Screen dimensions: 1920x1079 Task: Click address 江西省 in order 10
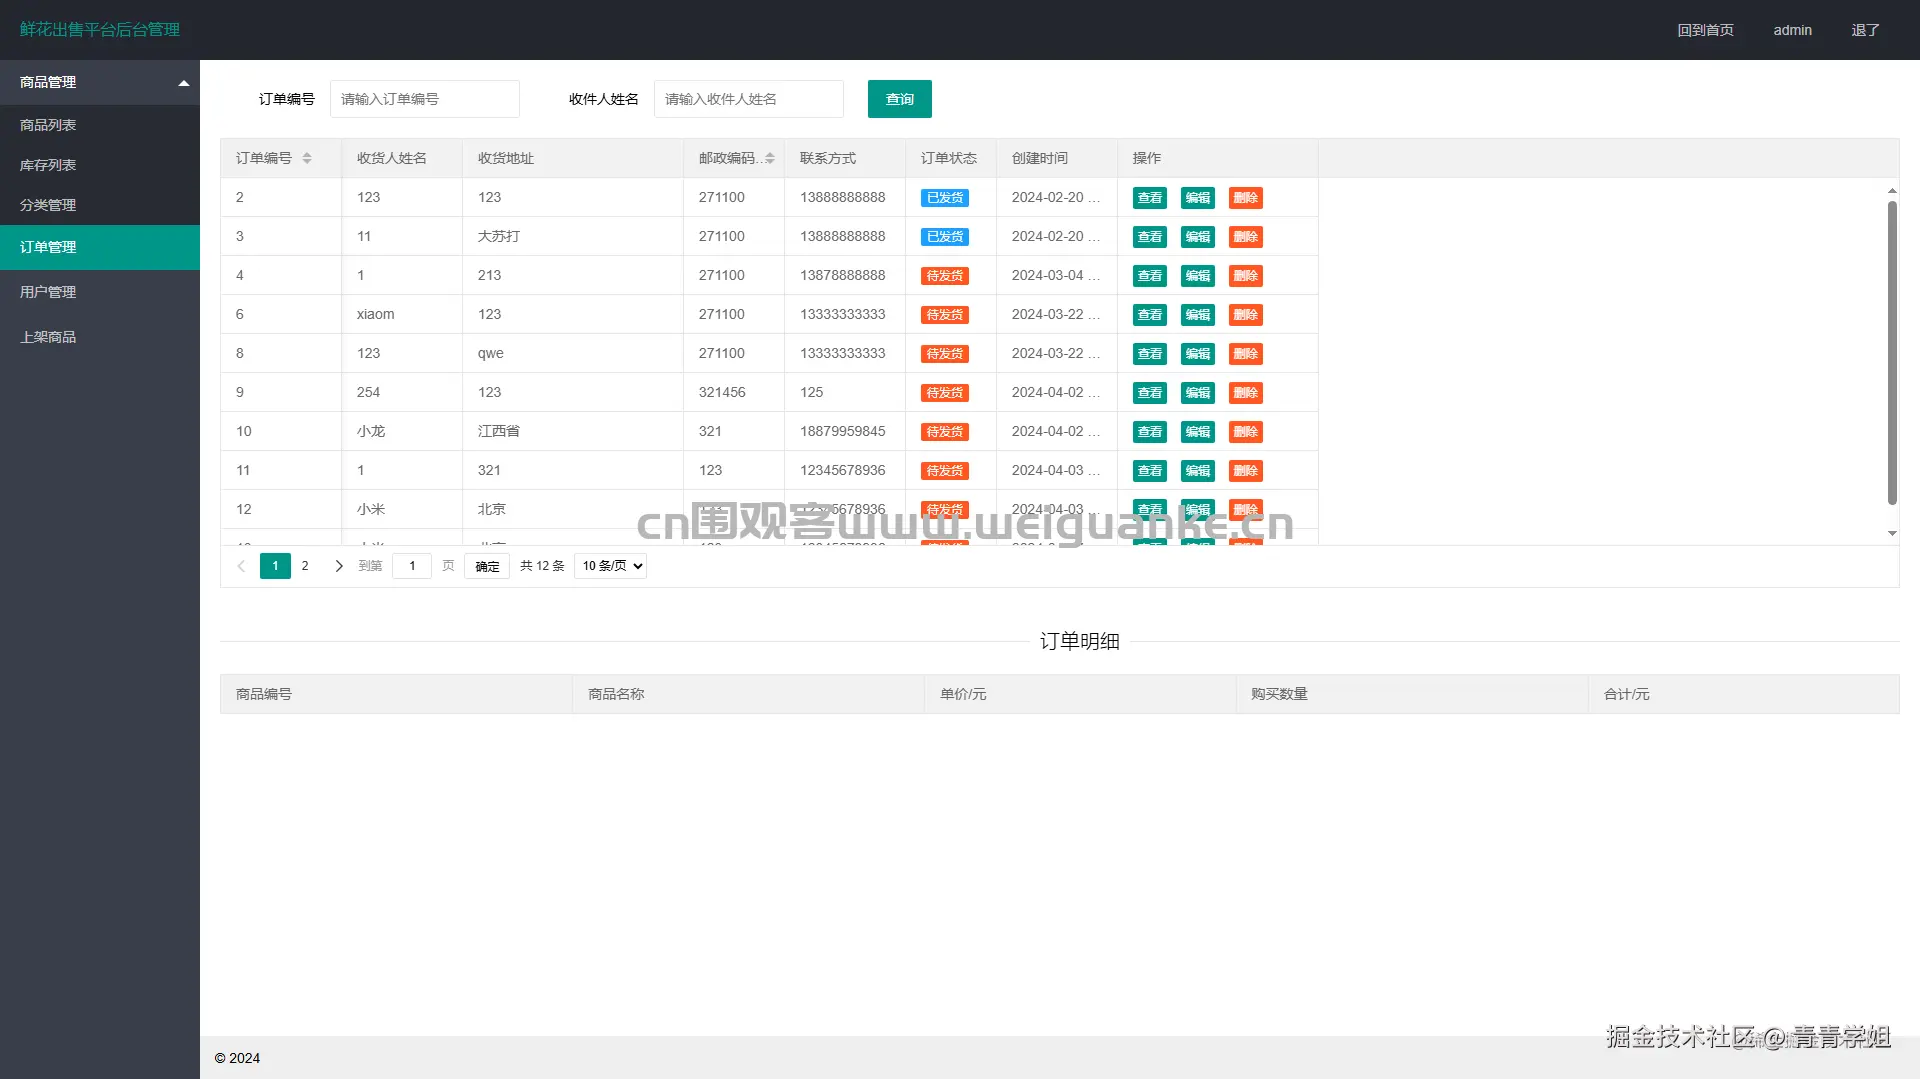point(499,431)
